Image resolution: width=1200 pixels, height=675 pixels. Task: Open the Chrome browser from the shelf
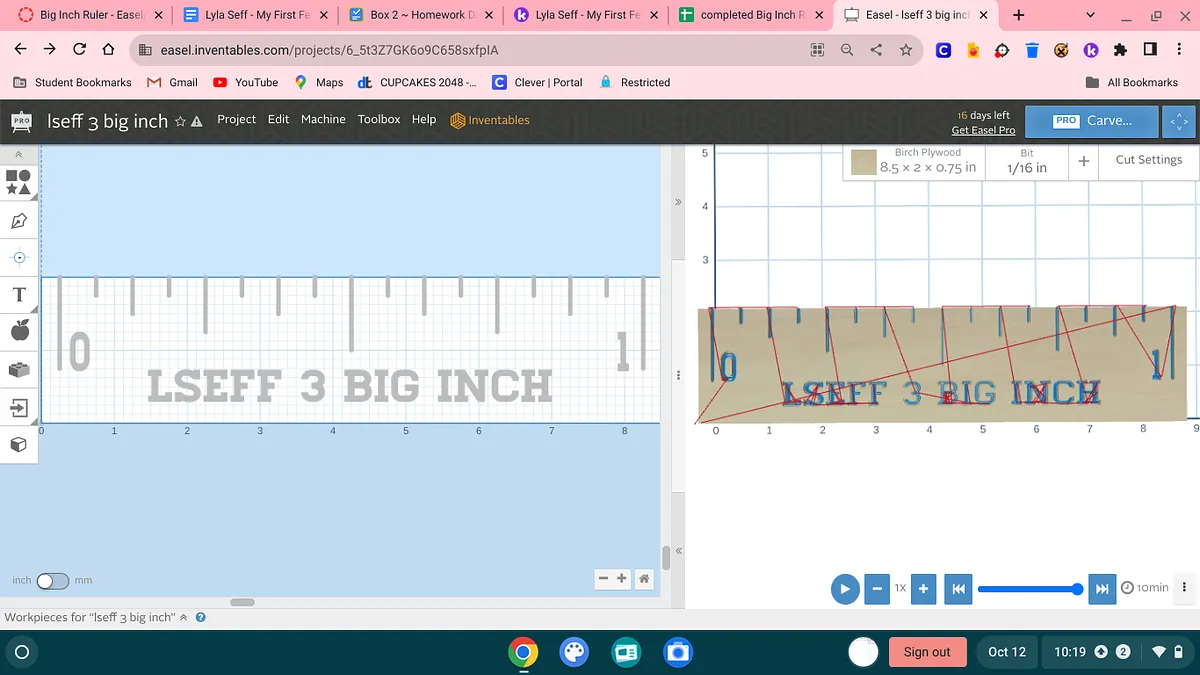pos(522,652)
